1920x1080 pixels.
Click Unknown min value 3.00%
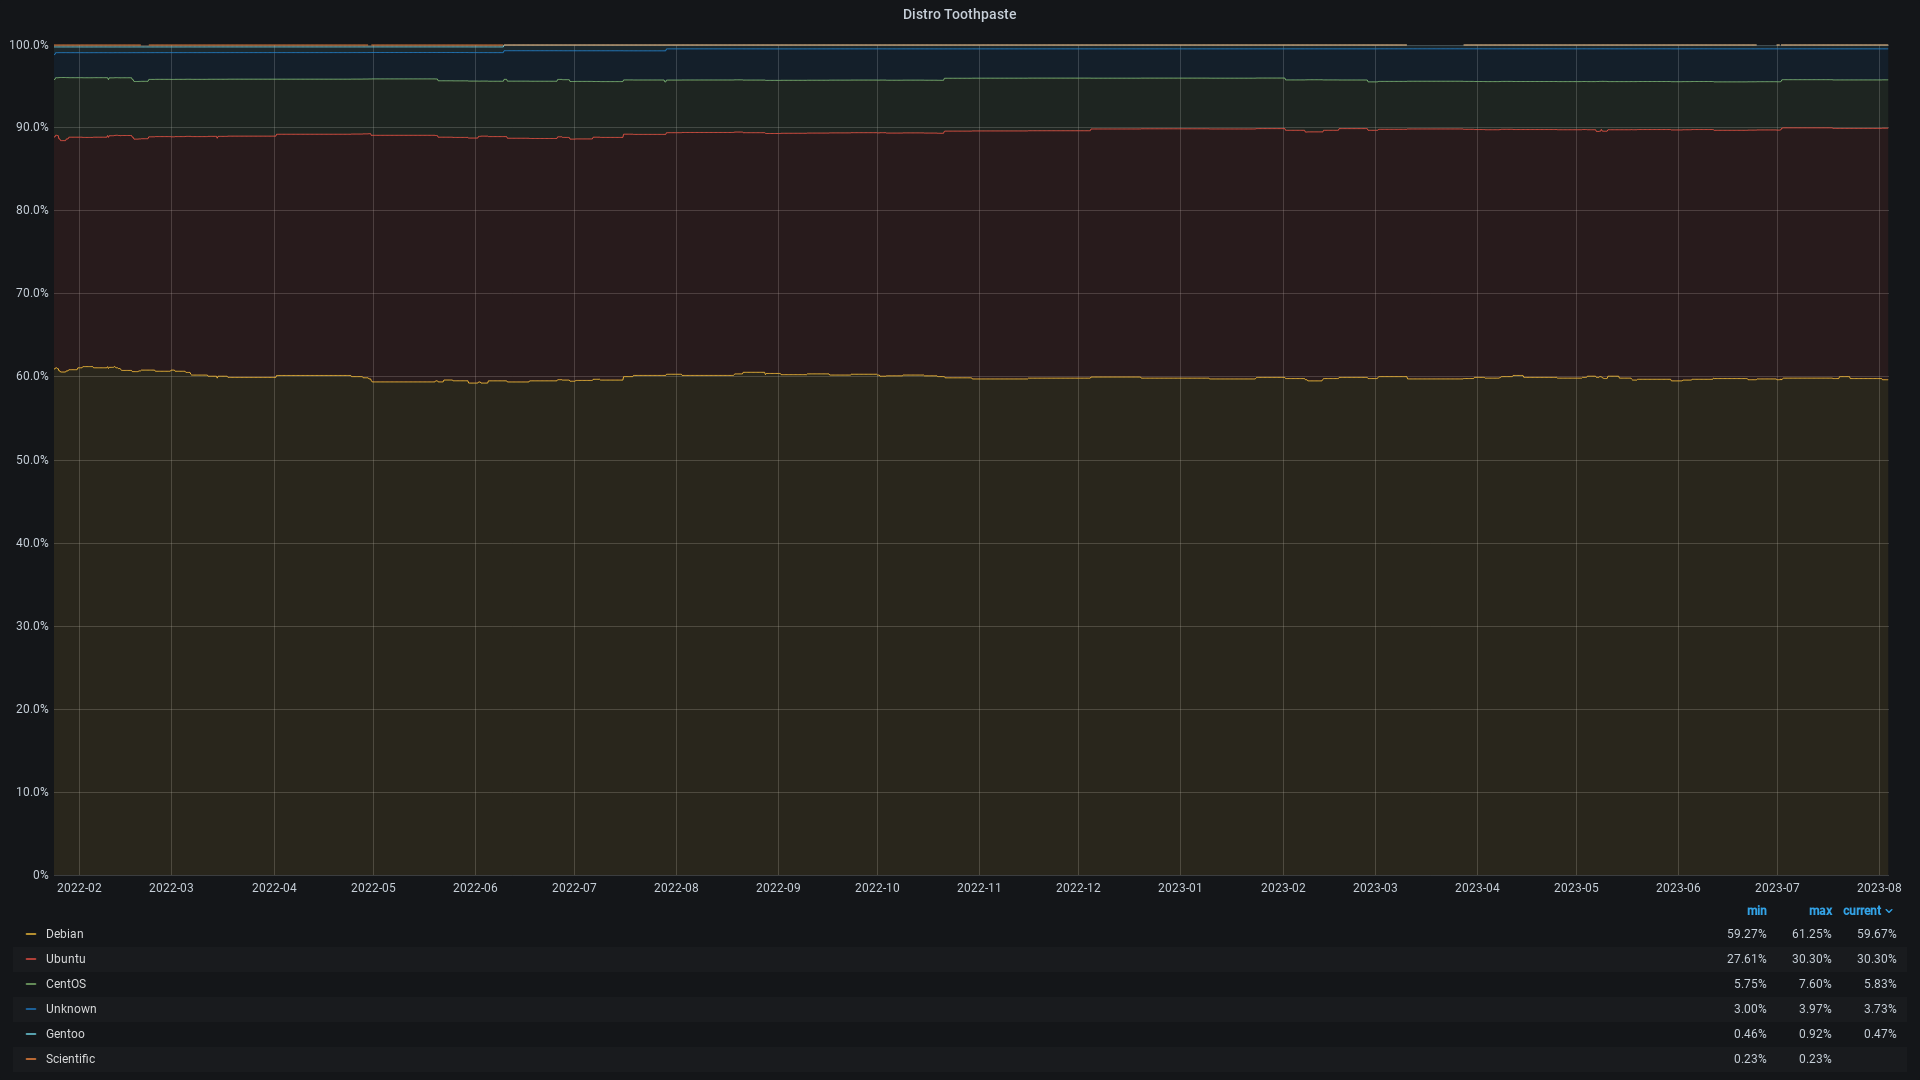tap(1750, 1009)
